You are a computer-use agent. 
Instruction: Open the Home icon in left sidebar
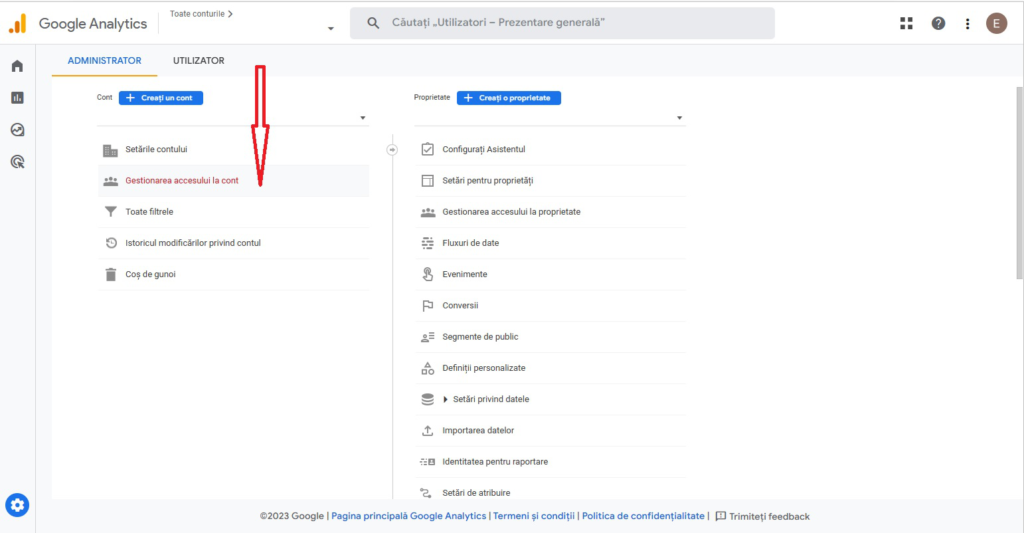click(18, 66)
